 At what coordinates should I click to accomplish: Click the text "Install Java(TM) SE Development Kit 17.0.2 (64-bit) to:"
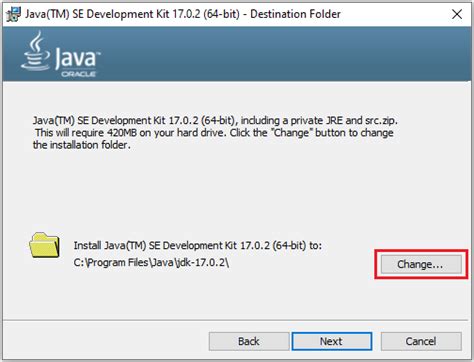[198, 246]
